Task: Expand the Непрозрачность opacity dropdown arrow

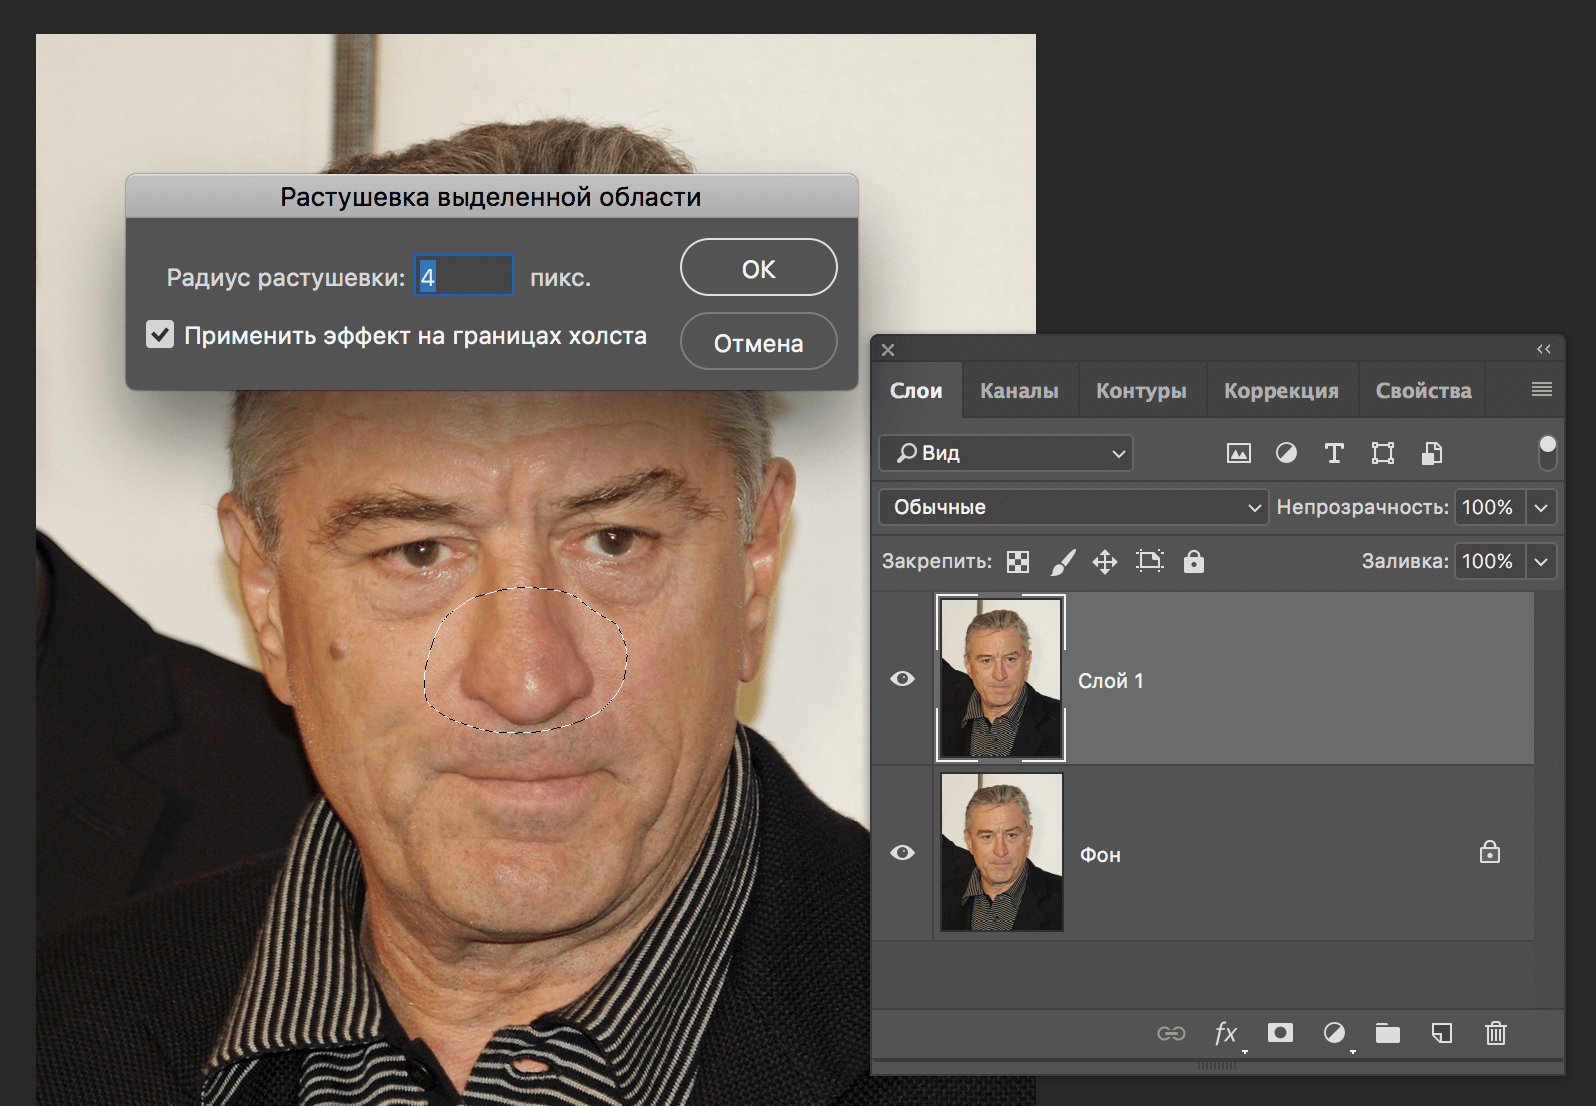Action: 1541,507
